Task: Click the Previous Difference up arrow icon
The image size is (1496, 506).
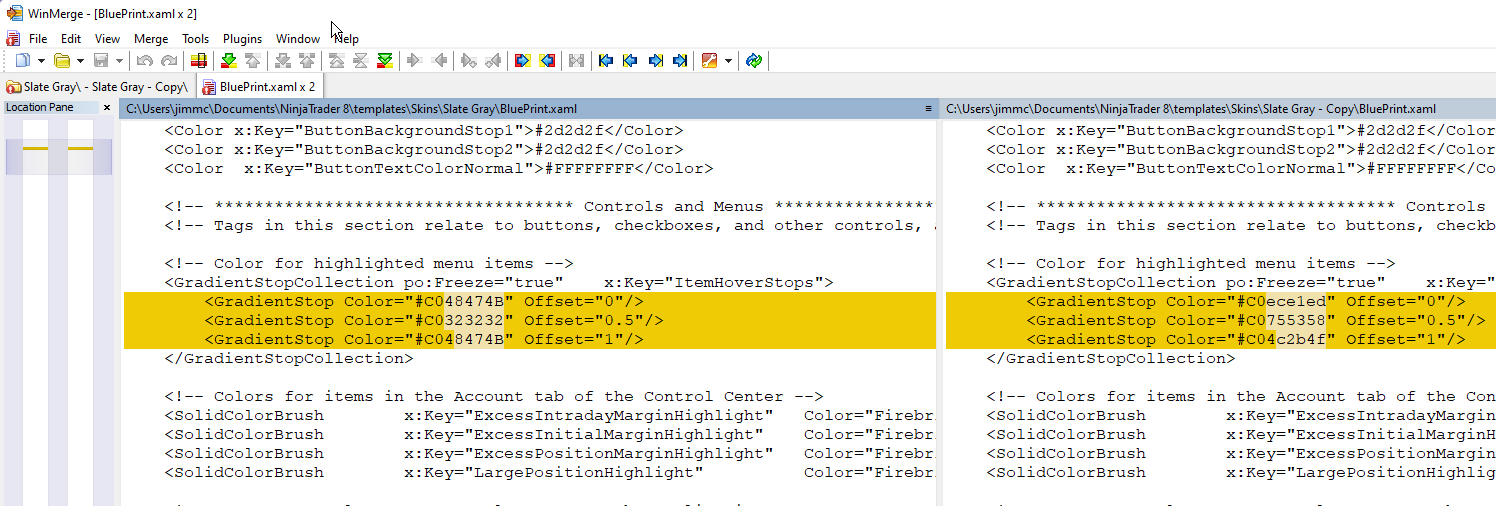Action: click(x=253, y=61)
